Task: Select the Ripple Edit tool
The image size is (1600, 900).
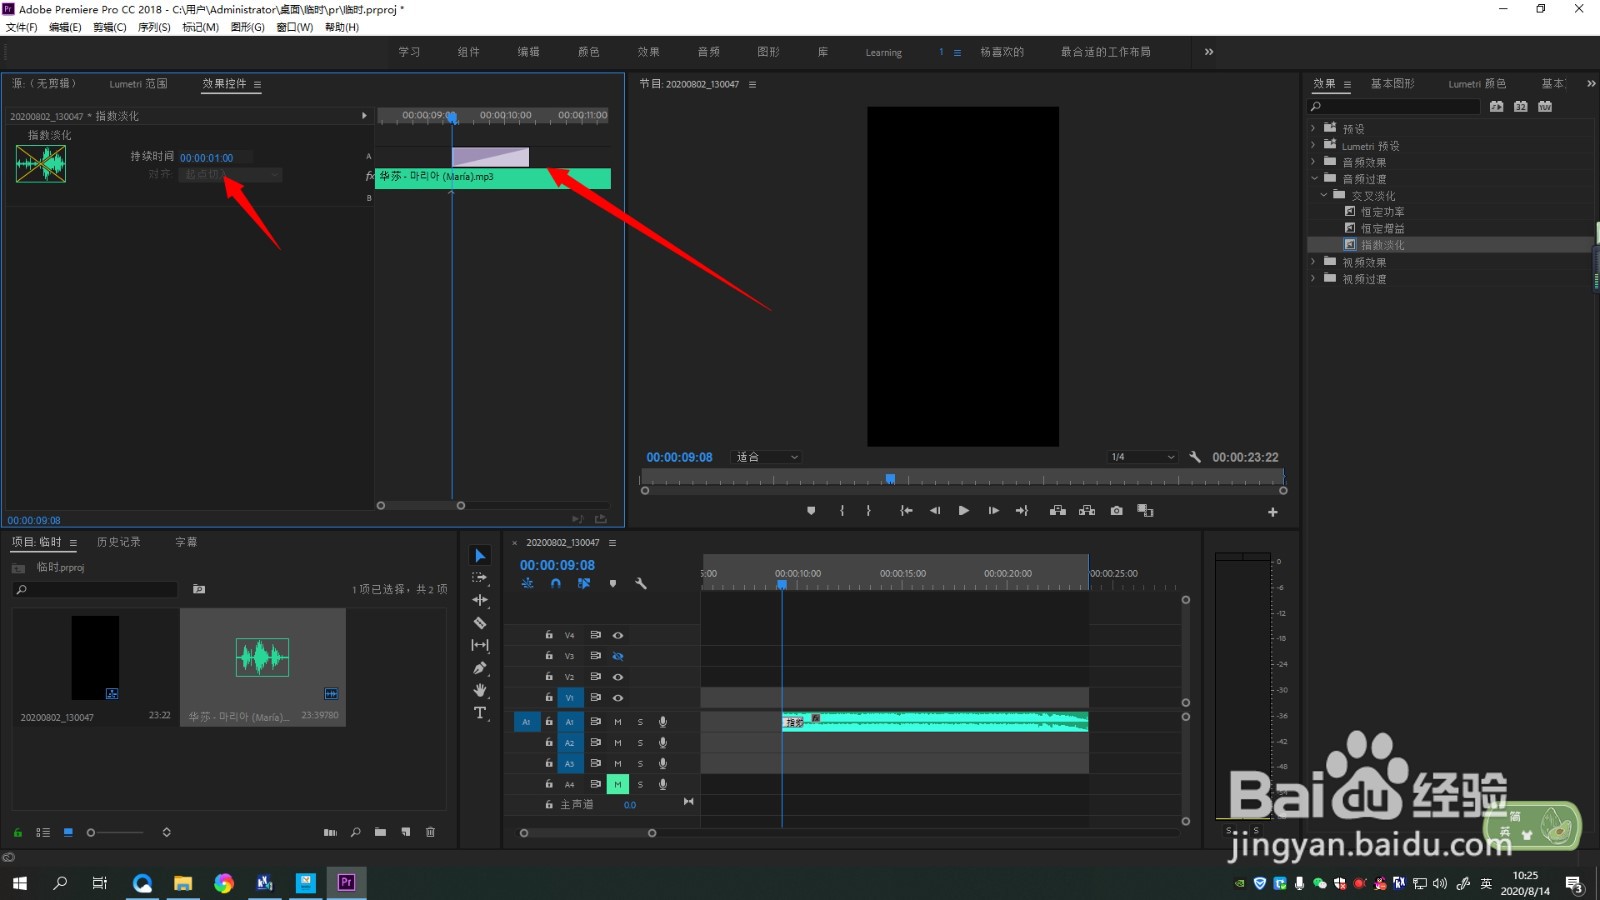Action: coord(480,600)
